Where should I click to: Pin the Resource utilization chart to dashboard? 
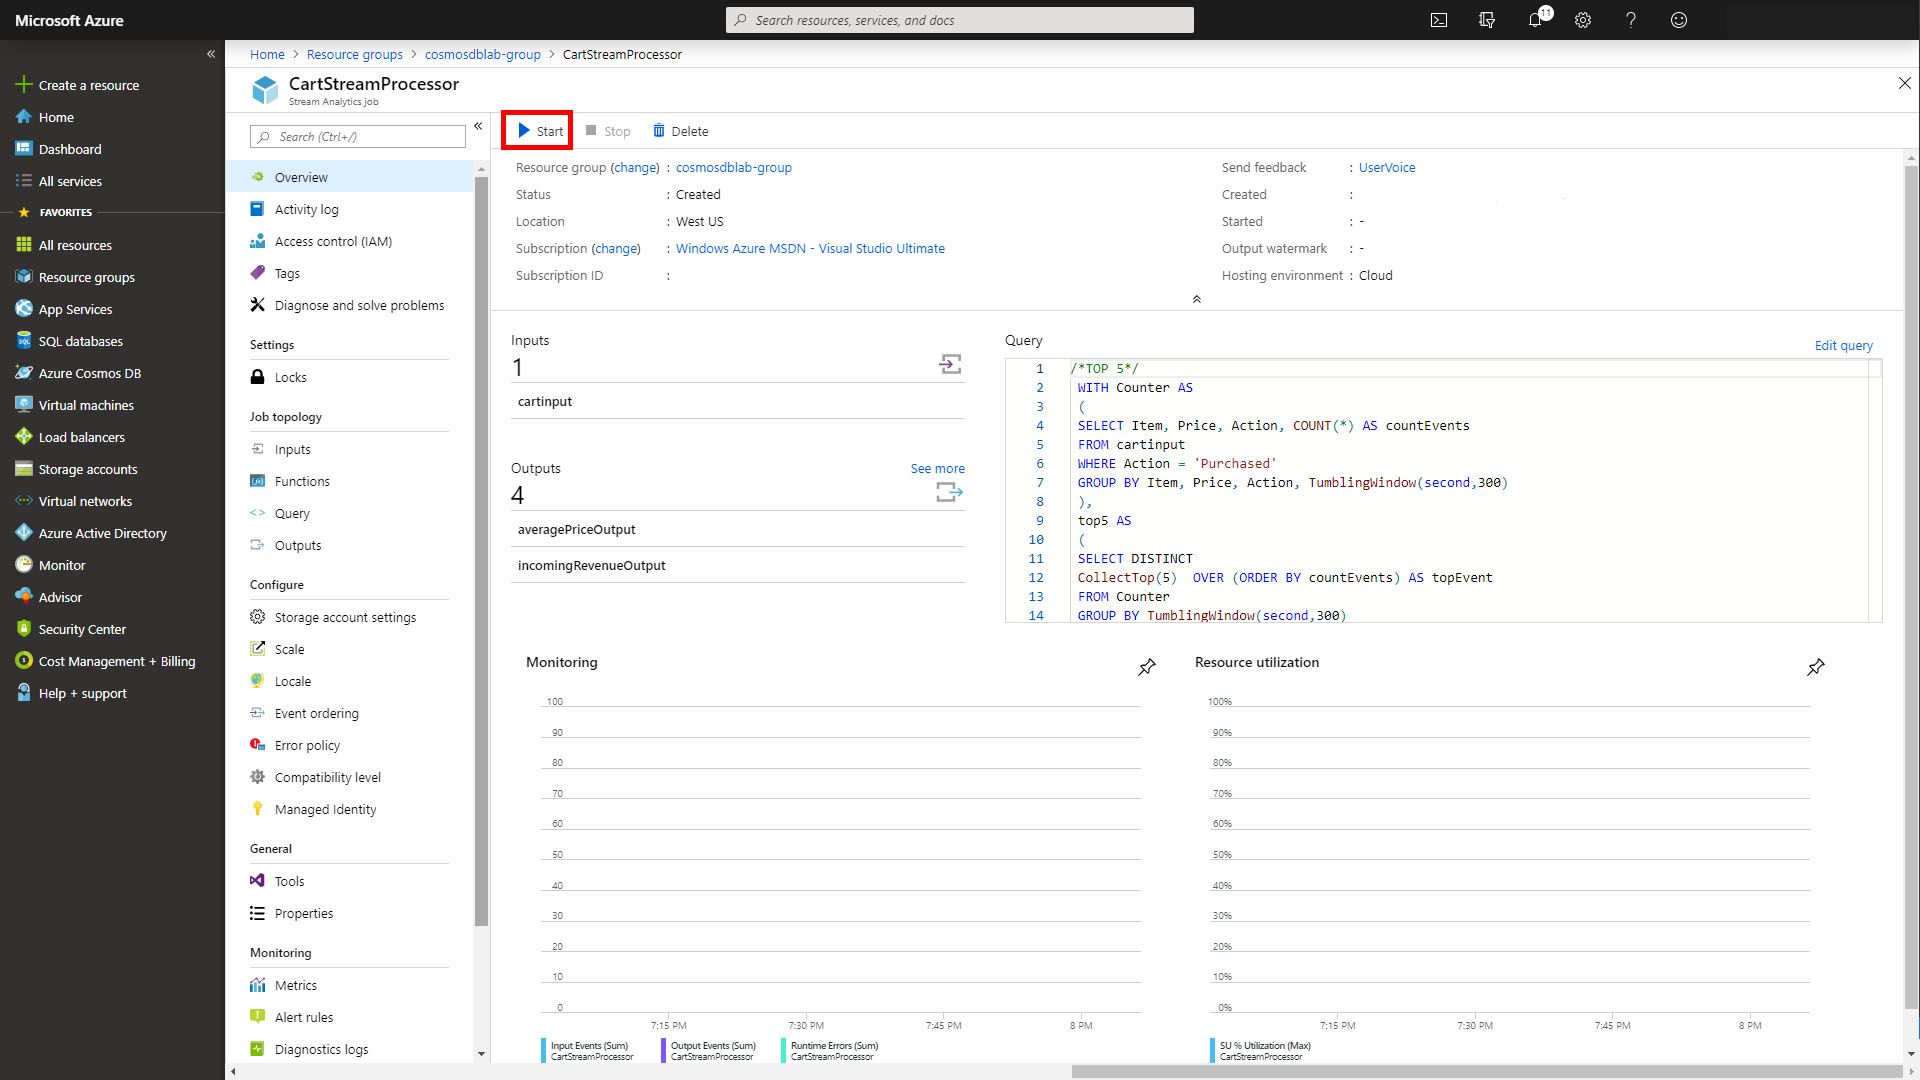(1816, 667)
